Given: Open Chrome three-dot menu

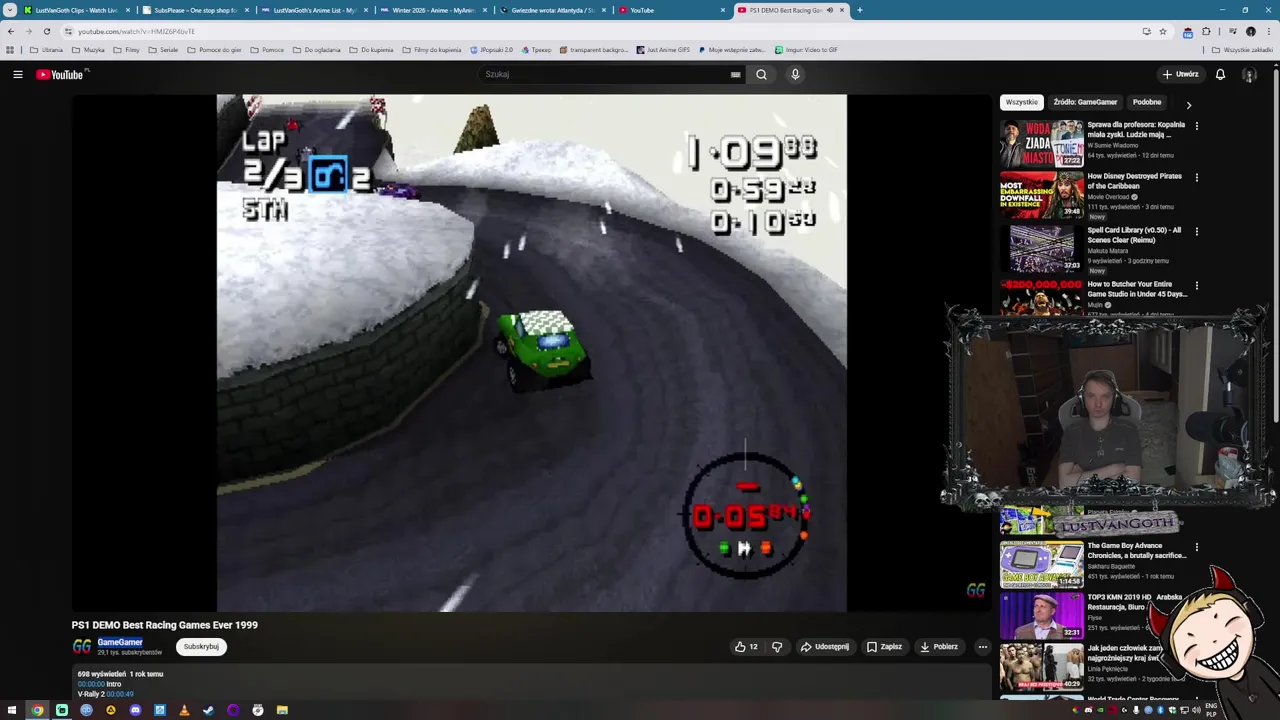Looking at the screenshot, I should point(1268,31).
